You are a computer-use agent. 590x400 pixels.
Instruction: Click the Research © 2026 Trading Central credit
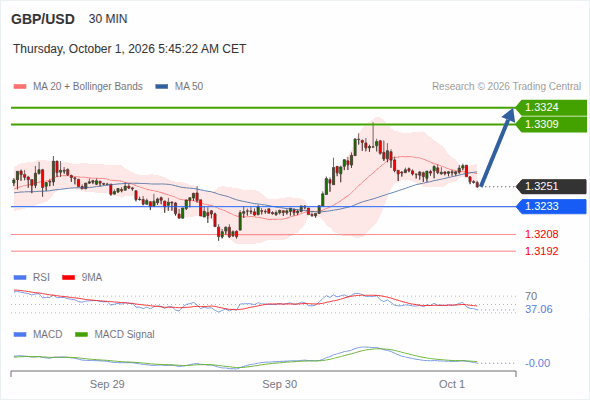coord(506,87)
